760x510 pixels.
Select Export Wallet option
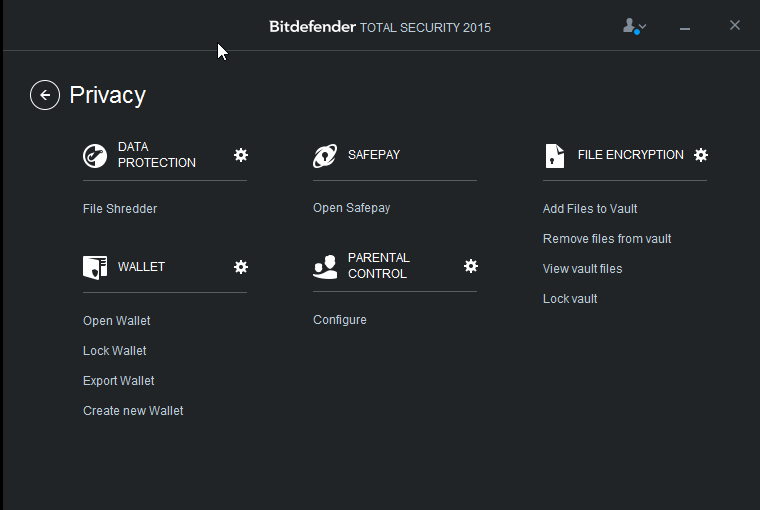coord(119,381)
